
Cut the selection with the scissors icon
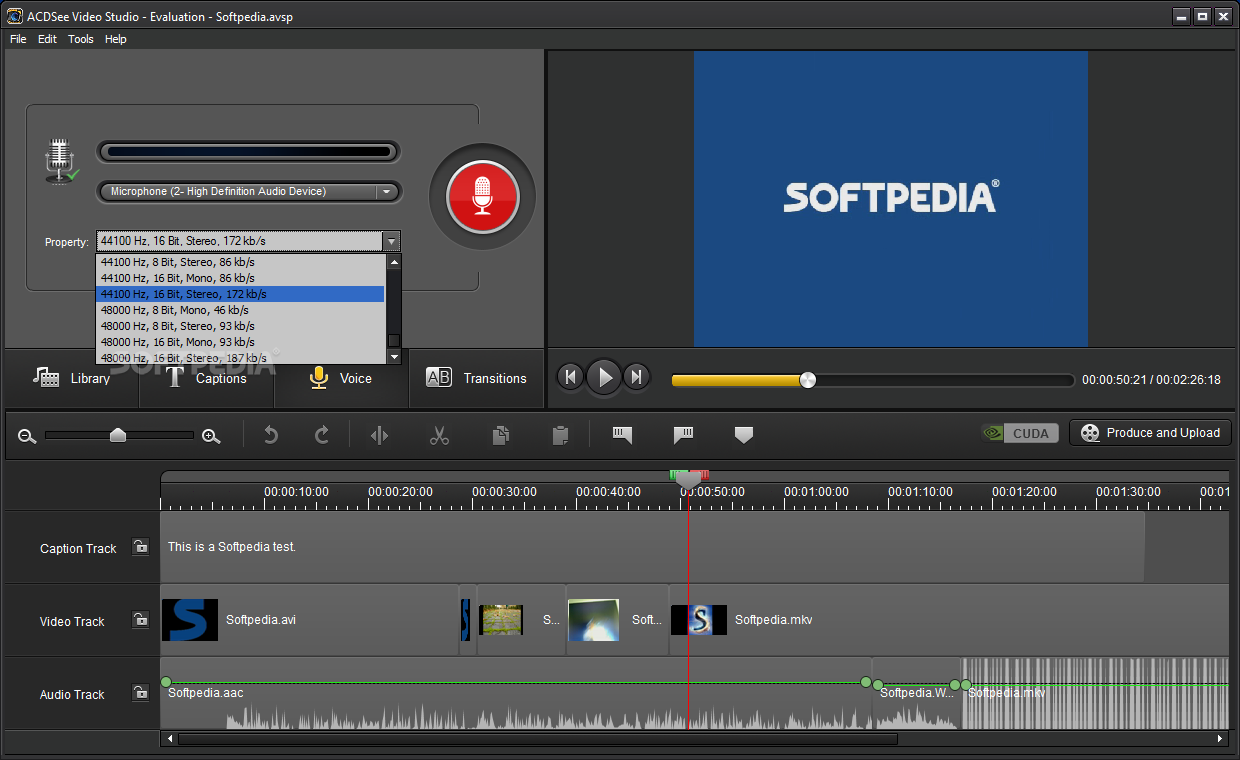[x=439, y=435]
